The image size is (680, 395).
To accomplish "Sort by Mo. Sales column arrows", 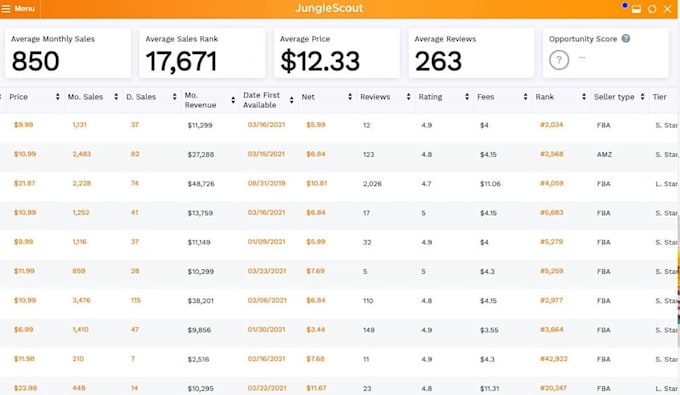I will pos(116,97).
